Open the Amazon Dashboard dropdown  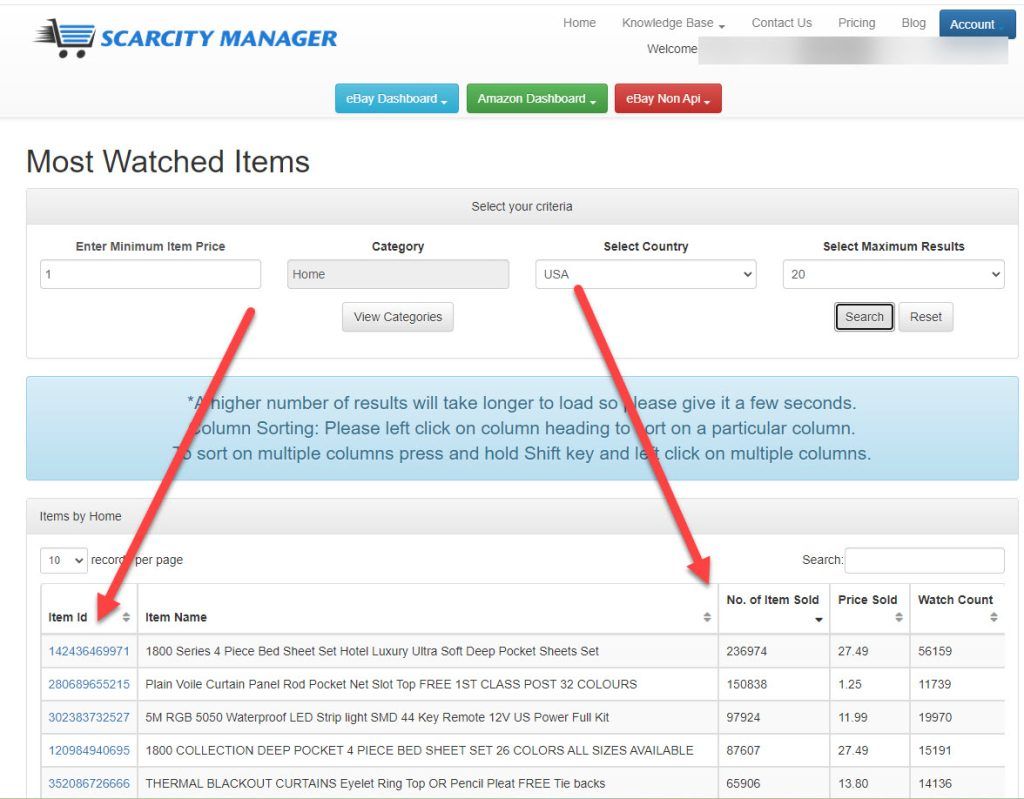(537, 99)
